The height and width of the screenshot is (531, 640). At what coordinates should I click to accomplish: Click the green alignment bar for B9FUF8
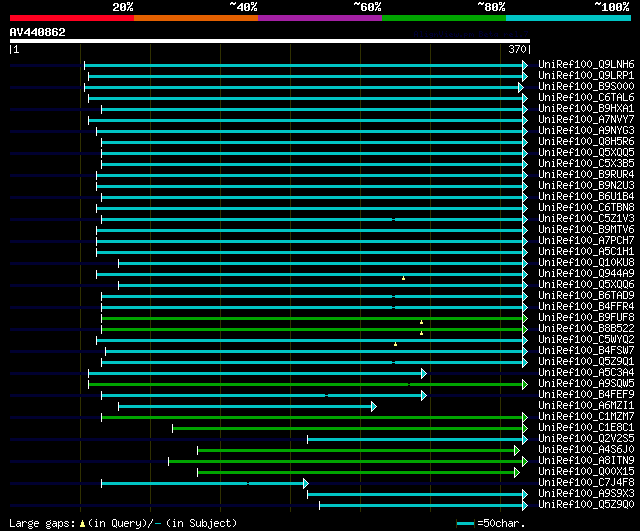pos(315,318)
